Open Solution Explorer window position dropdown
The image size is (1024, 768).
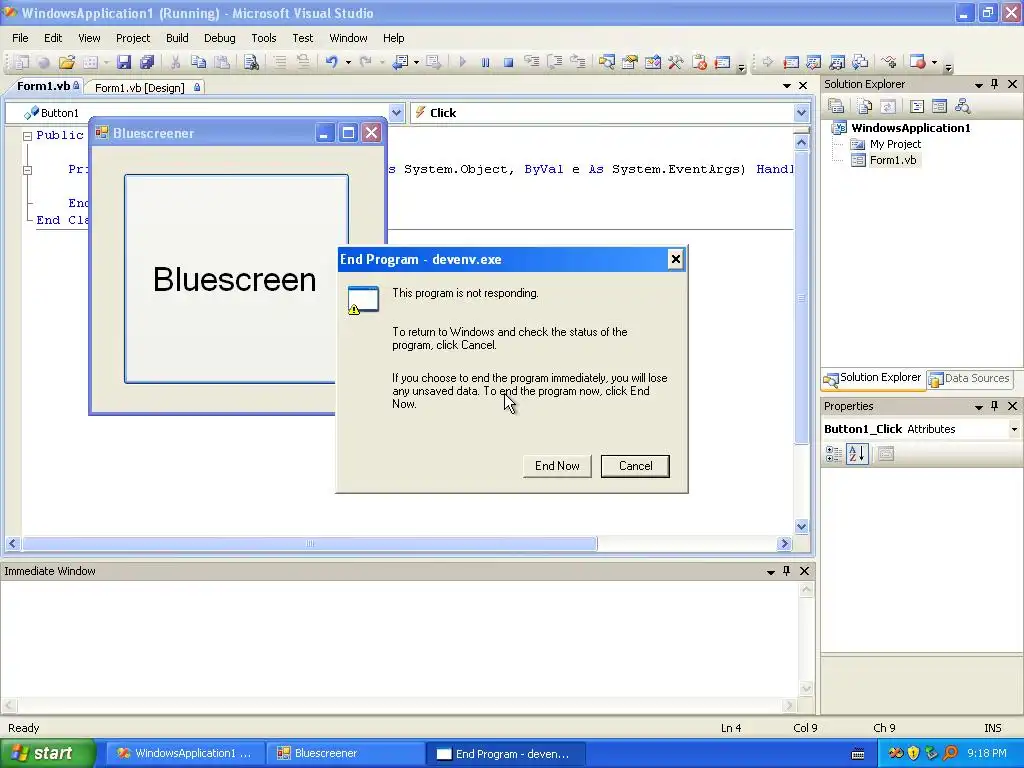(978, 84)
